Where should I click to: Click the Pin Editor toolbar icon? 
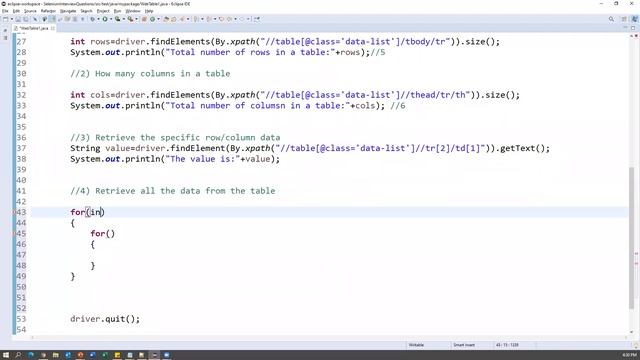tap(257, 19)
